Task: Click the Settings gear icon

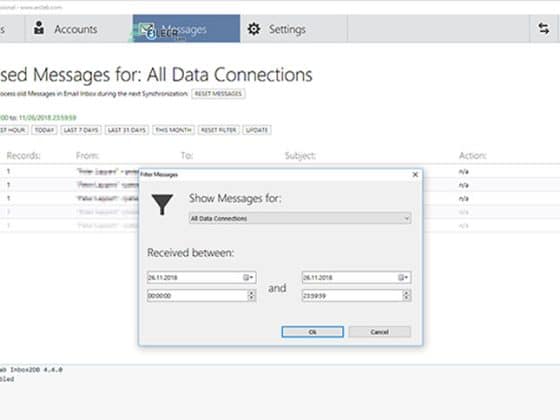Action: (254, 29)
